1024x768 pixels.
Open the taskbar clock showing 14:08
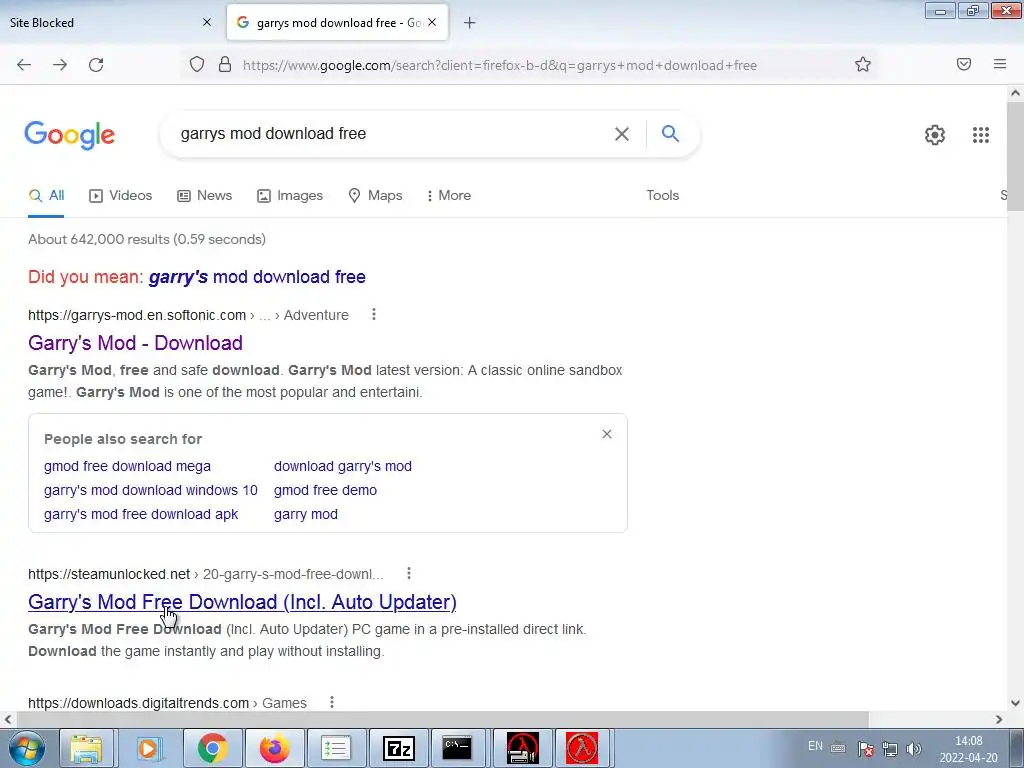(x=968, y=749)
